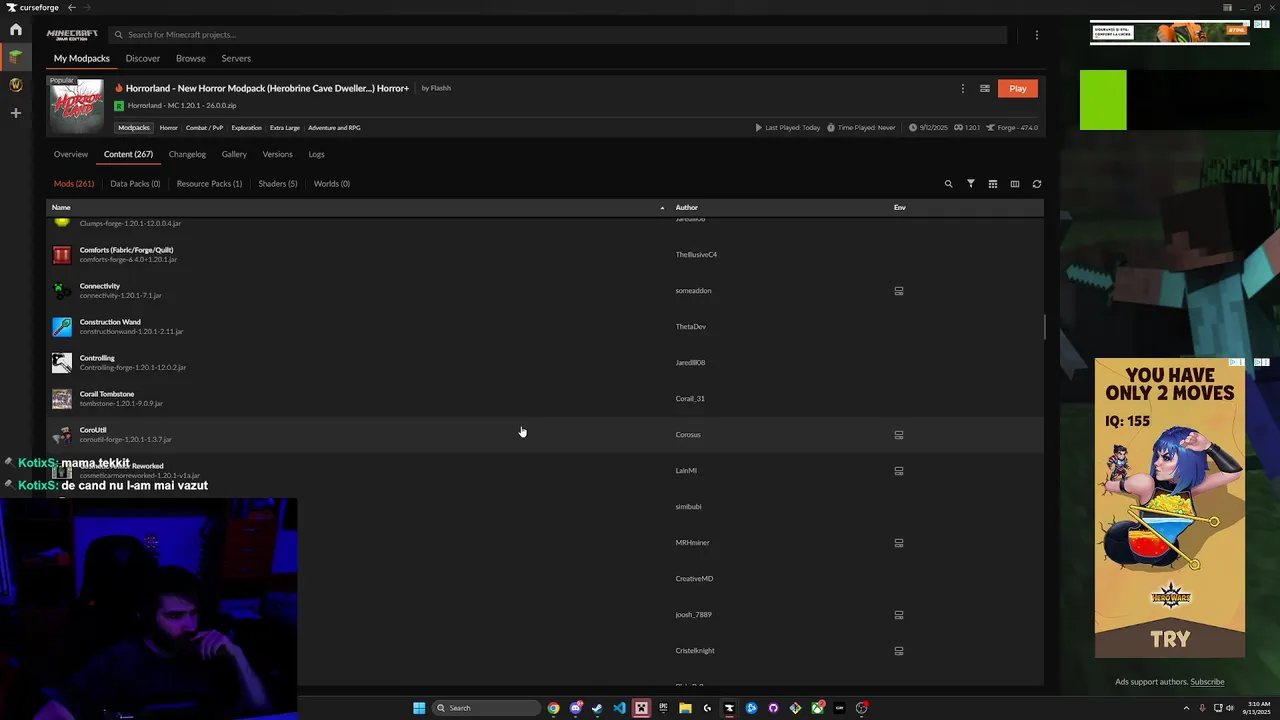Open the app's three-dot menu beside search bar
This screenshot has width=1280, height=720.
click(x=1037, y=35)
